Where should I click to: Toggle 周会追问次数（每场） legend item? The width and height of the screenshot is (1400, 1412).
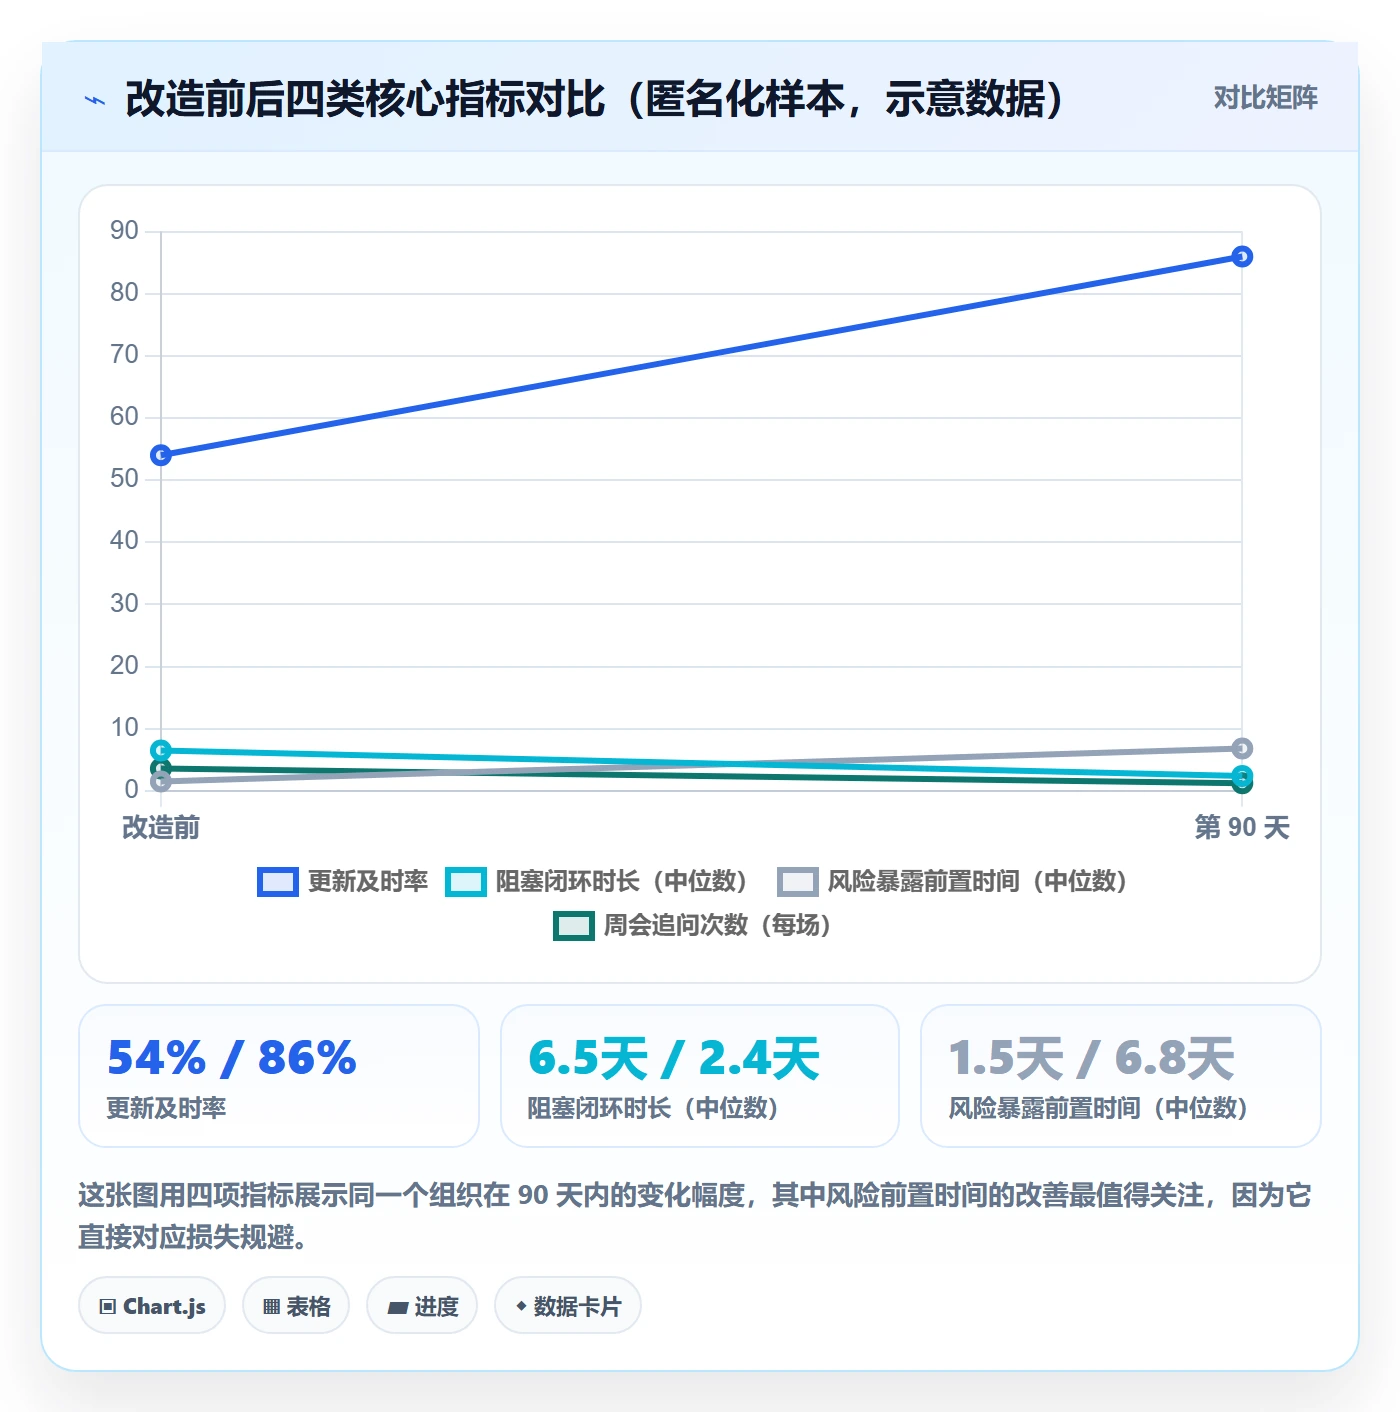[x=693, y=925]
